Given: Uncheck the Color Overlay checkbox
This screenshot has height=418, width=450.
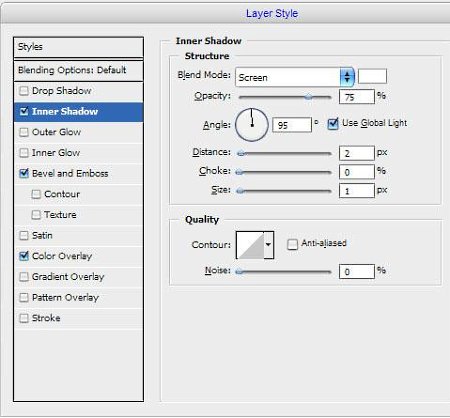Looking at the screenshot, I should coord(24,256).
